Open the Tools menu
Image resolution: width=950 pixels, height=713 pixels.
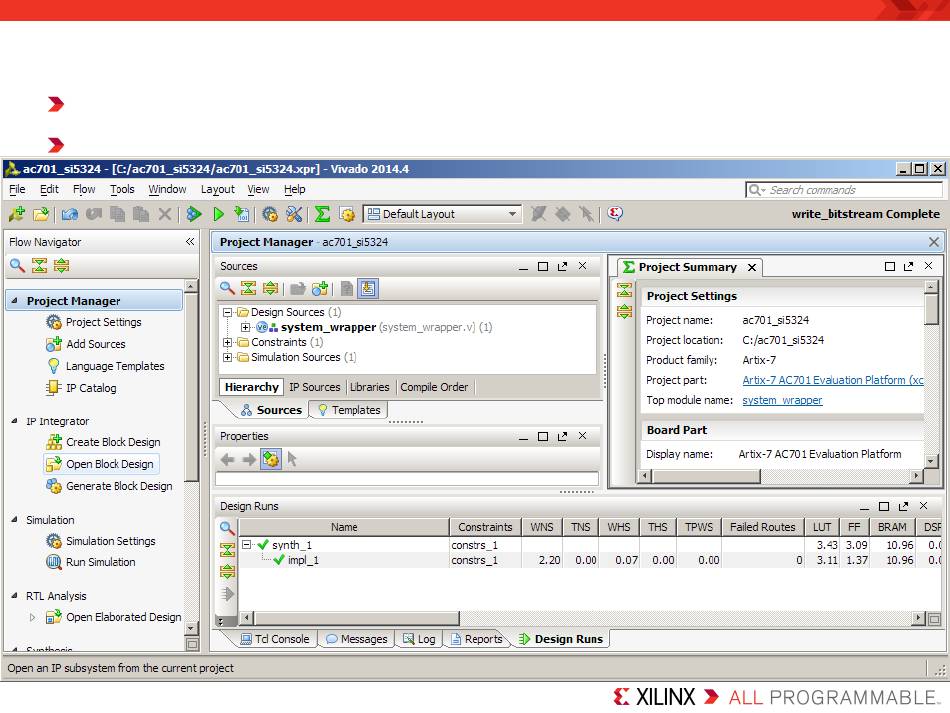coord(122,190)
